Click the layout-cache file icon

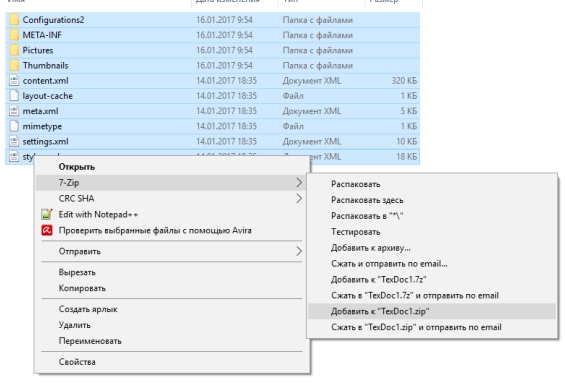[14, 95]
